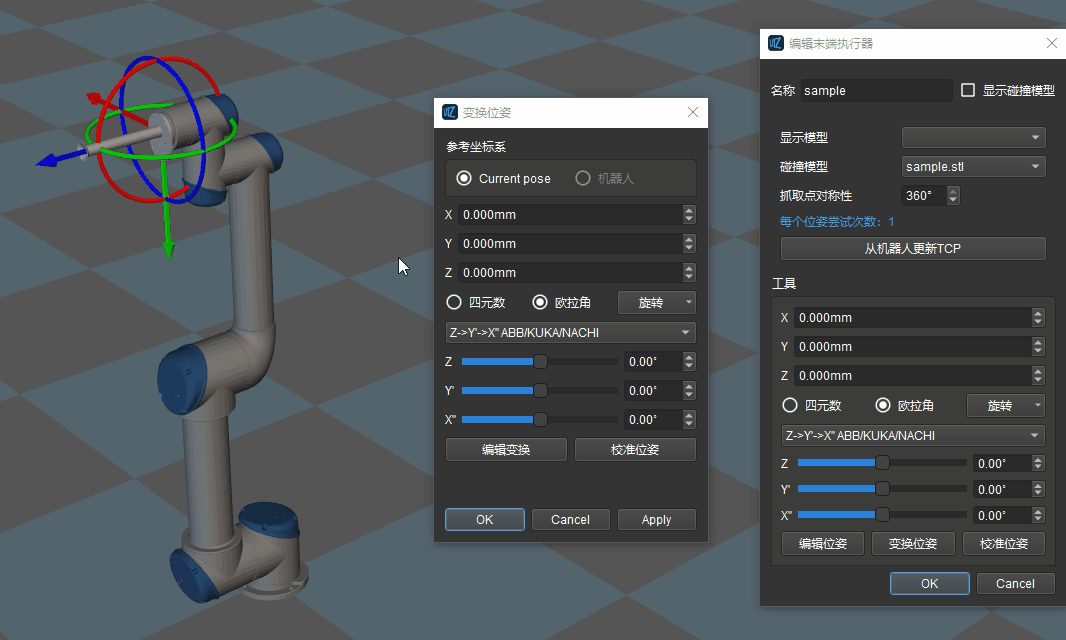This screenshot has height=640, width=1066.
Task: Click the 名称 field containing sample
Action: click(876, 90)
